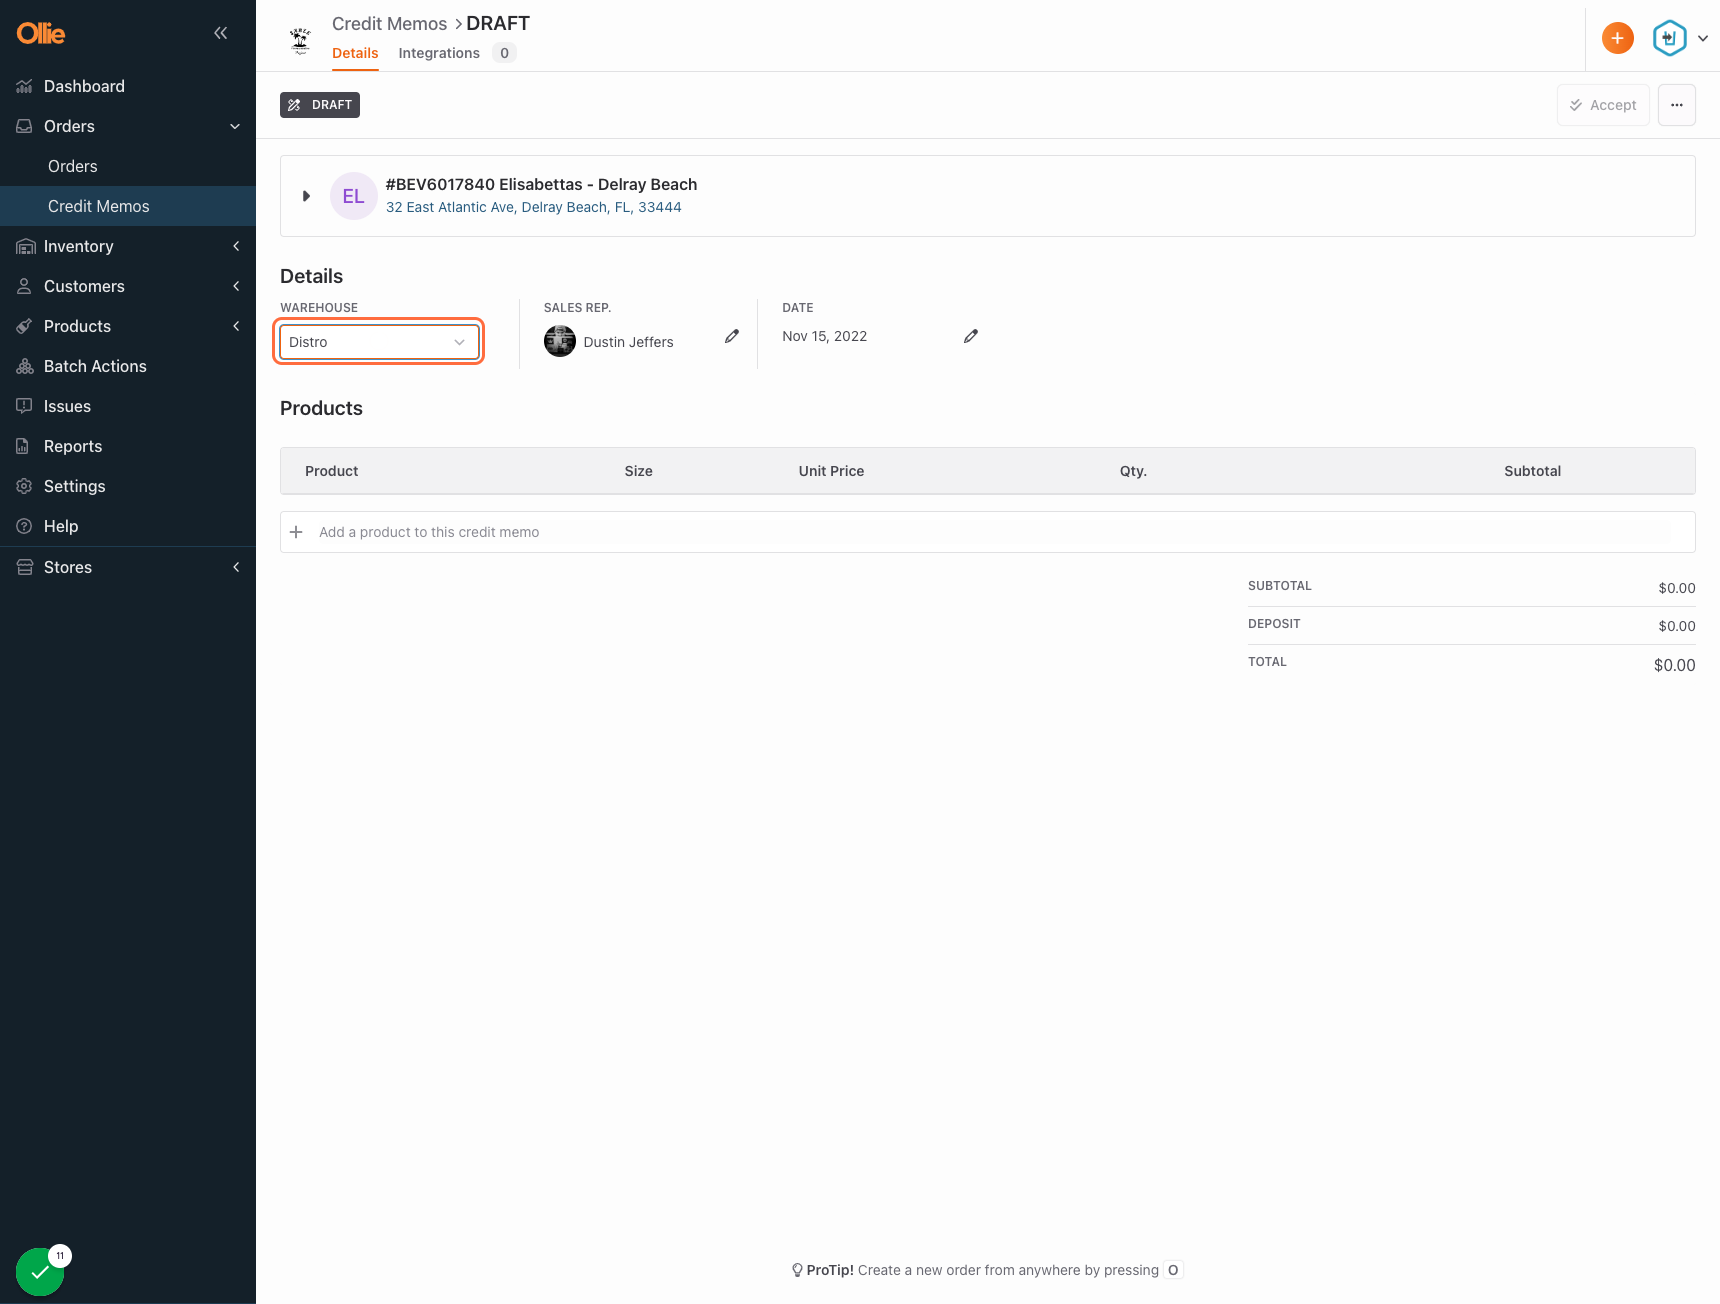Click the DRAFT status badge

point(320,105)
